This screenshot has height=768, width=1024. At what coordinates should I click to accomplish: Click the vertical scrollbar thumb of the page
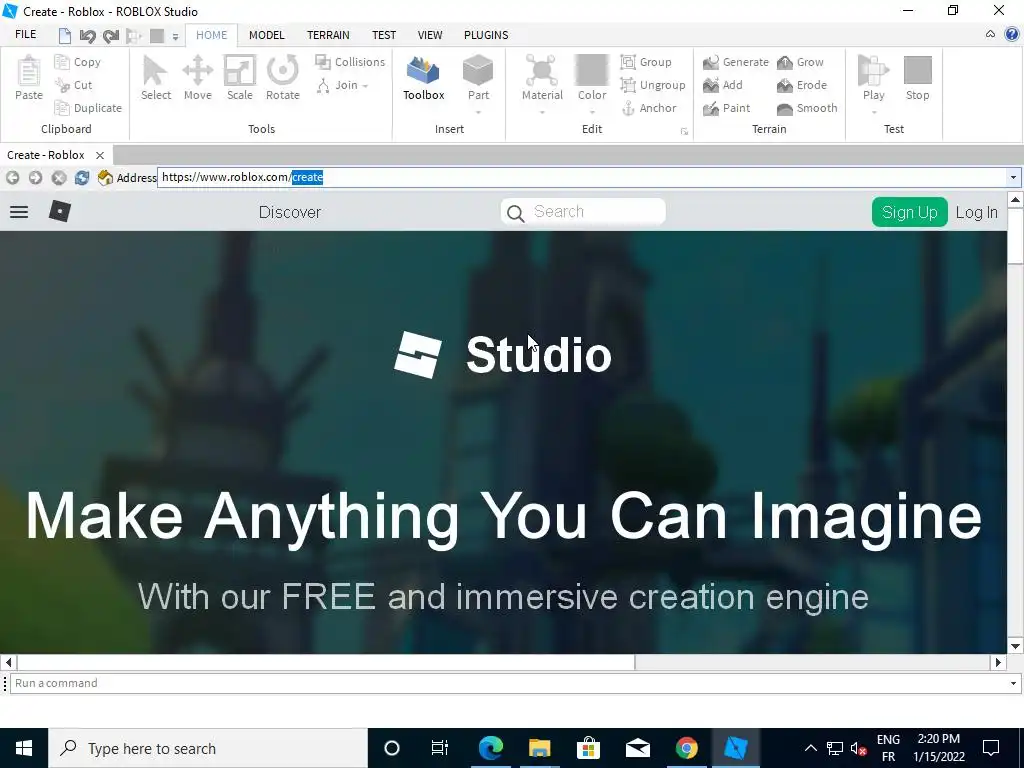coord(1015,236)
